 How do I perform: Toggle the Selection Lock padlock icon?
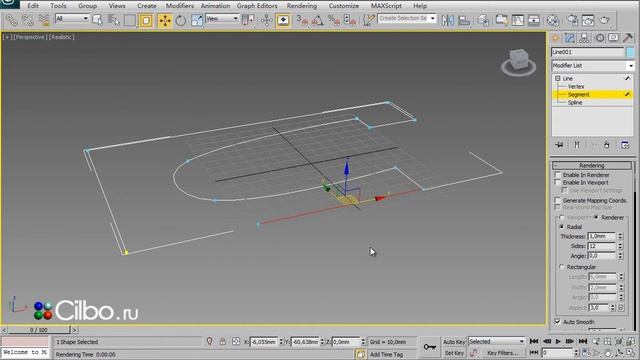(222, 341)
